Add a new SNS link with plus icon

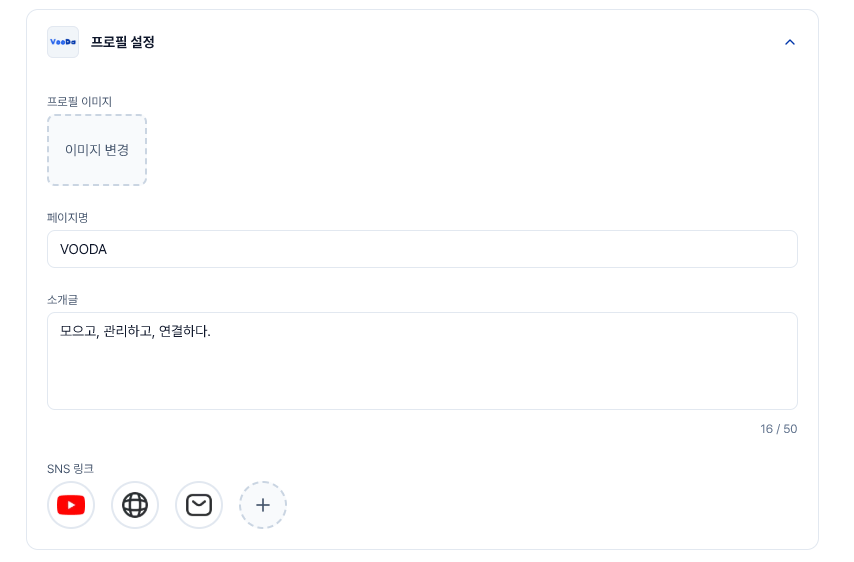(x=263, y=505)
